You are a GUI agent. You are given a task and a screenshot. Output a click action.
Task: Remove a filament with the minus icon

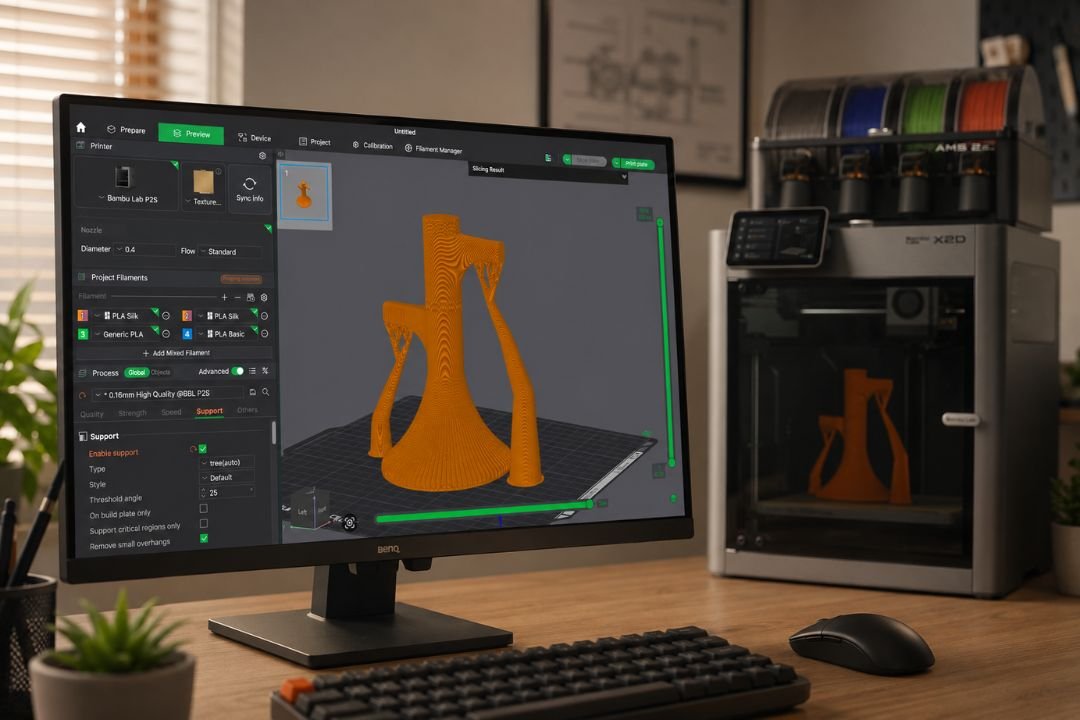[238, 297]
